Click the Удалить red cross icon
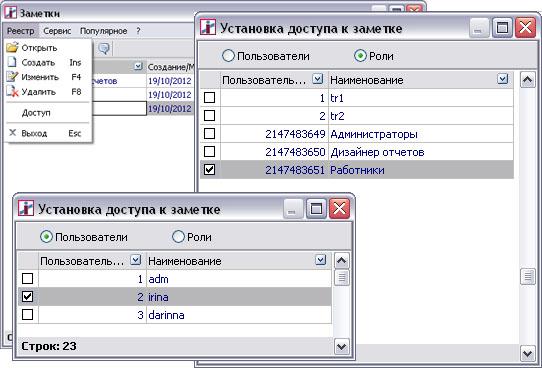Viewport: 542px width, 368px height. click(12, 92)
